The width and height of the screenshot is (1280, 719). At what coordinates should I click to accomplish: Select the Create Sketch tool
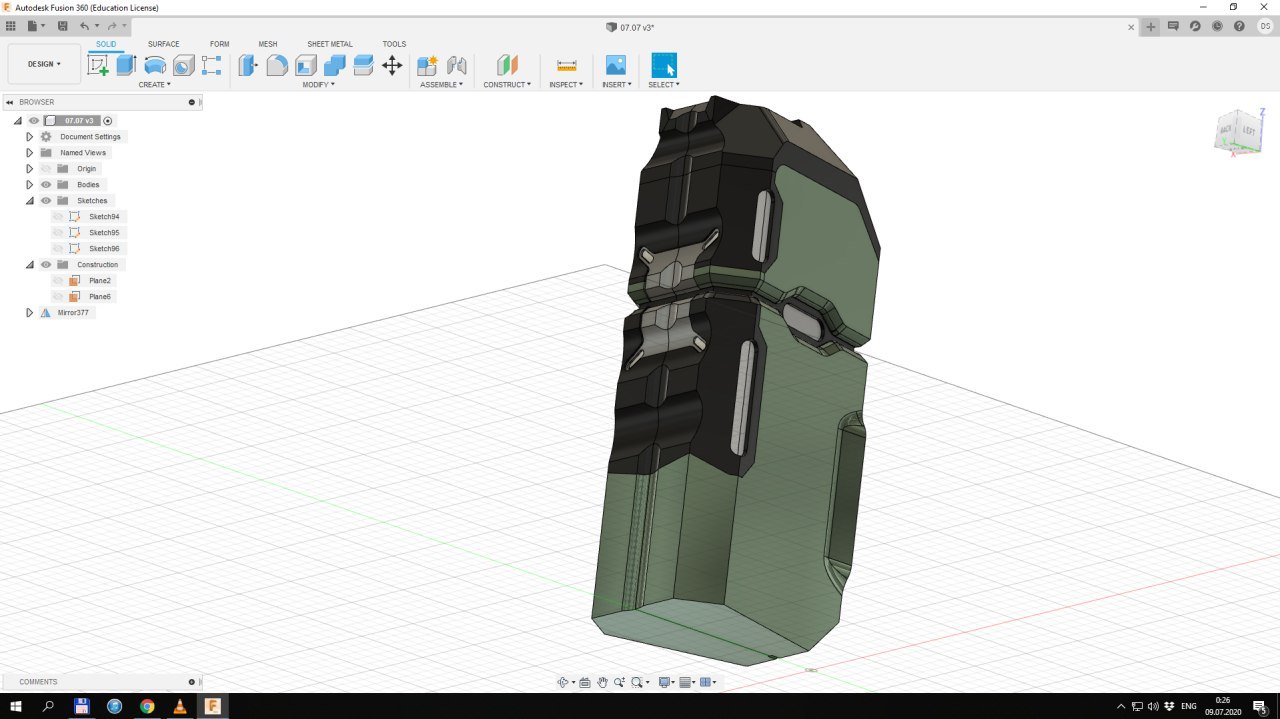point(98,66)
